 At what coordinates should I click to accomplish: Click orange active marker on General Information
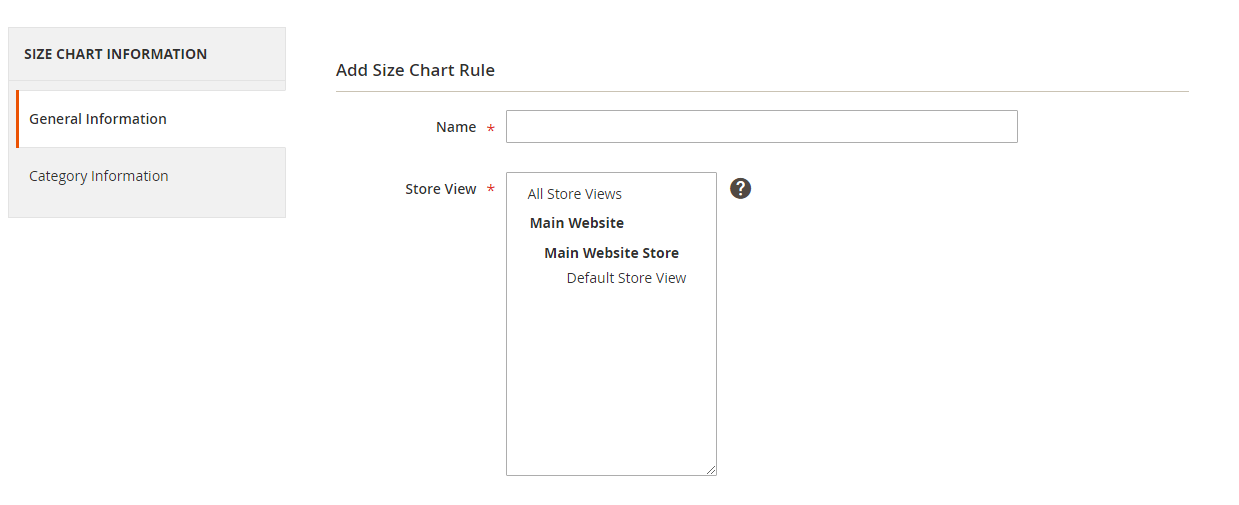point(17,119)
